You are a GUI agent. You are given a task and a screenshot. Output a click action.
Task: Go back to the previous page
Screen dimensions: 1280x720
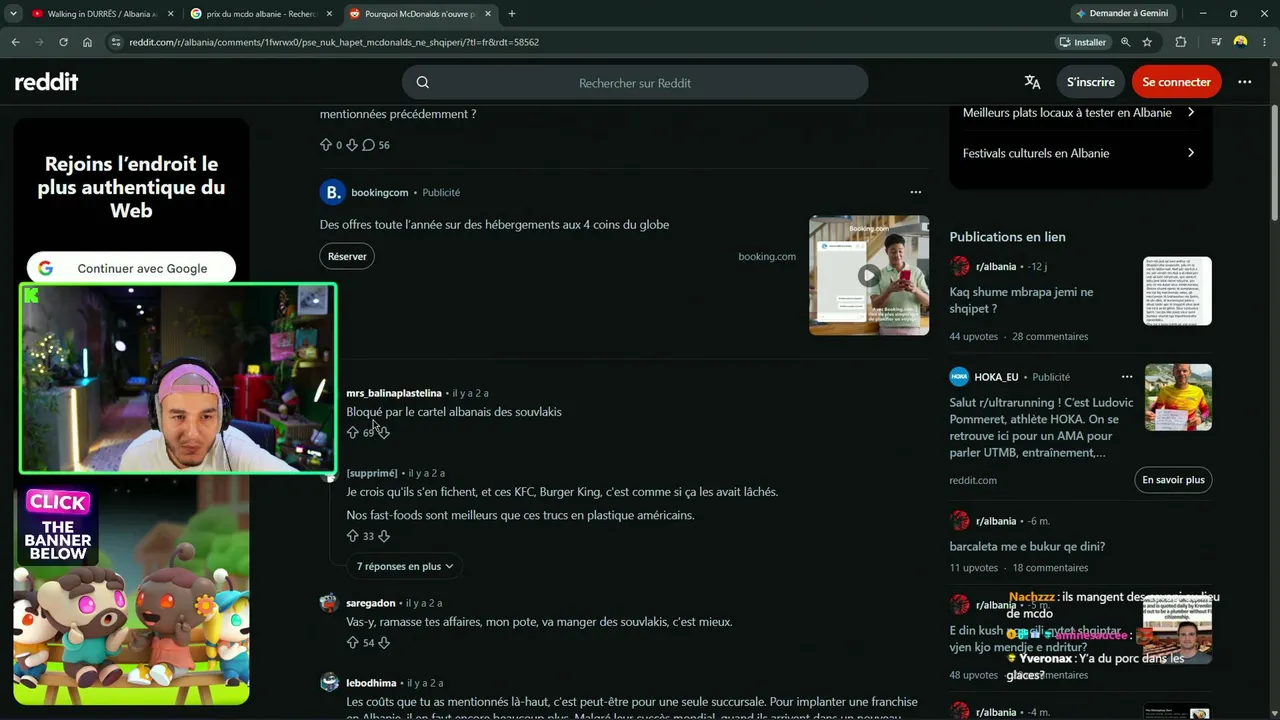15,42
